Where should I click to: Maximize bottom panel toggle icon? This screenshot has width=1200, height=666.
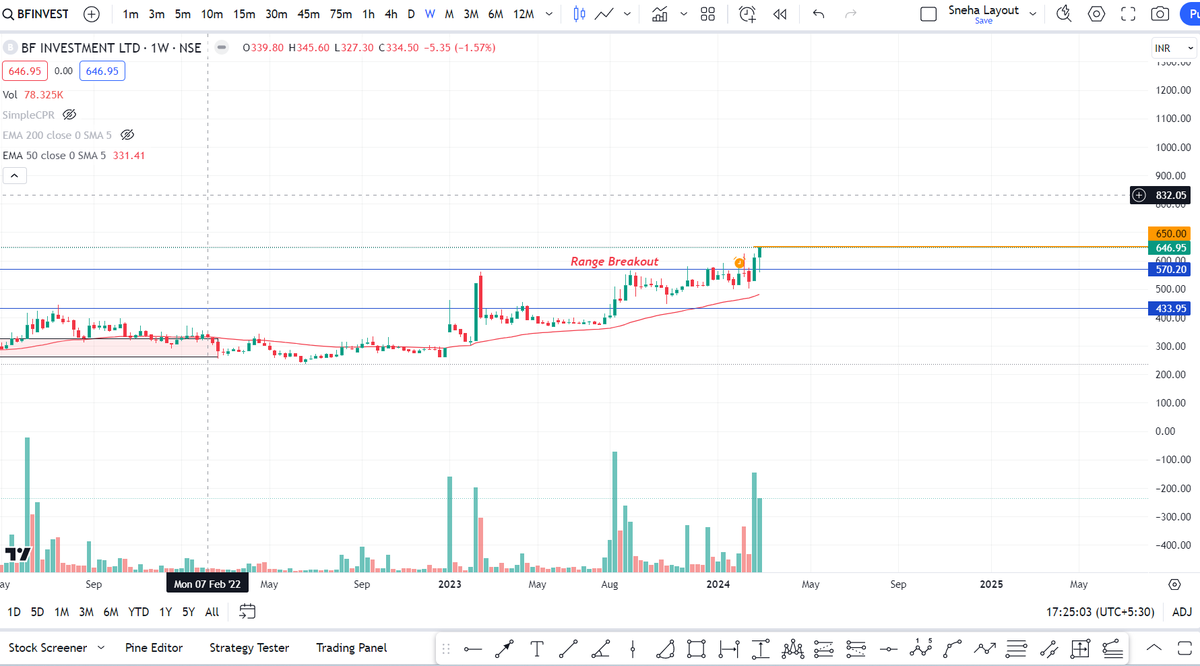(1184, 648)
